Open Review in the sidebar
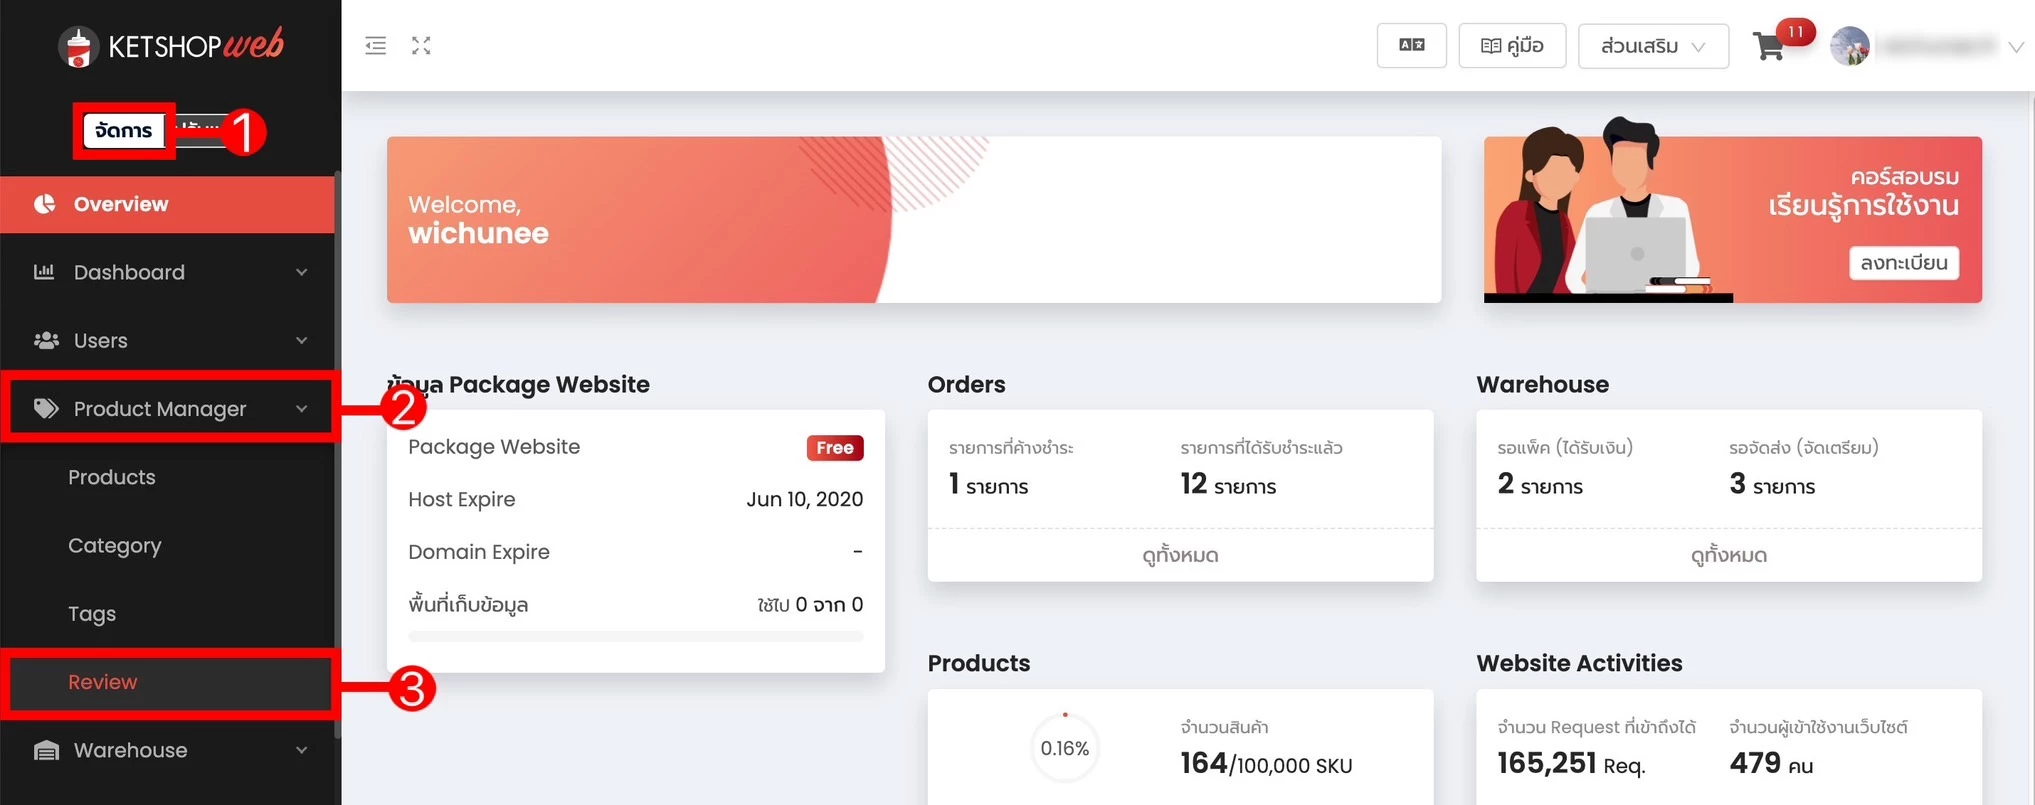Image resolution: width=2035 pixels, height=805 pixels. [x=103, y=682]
